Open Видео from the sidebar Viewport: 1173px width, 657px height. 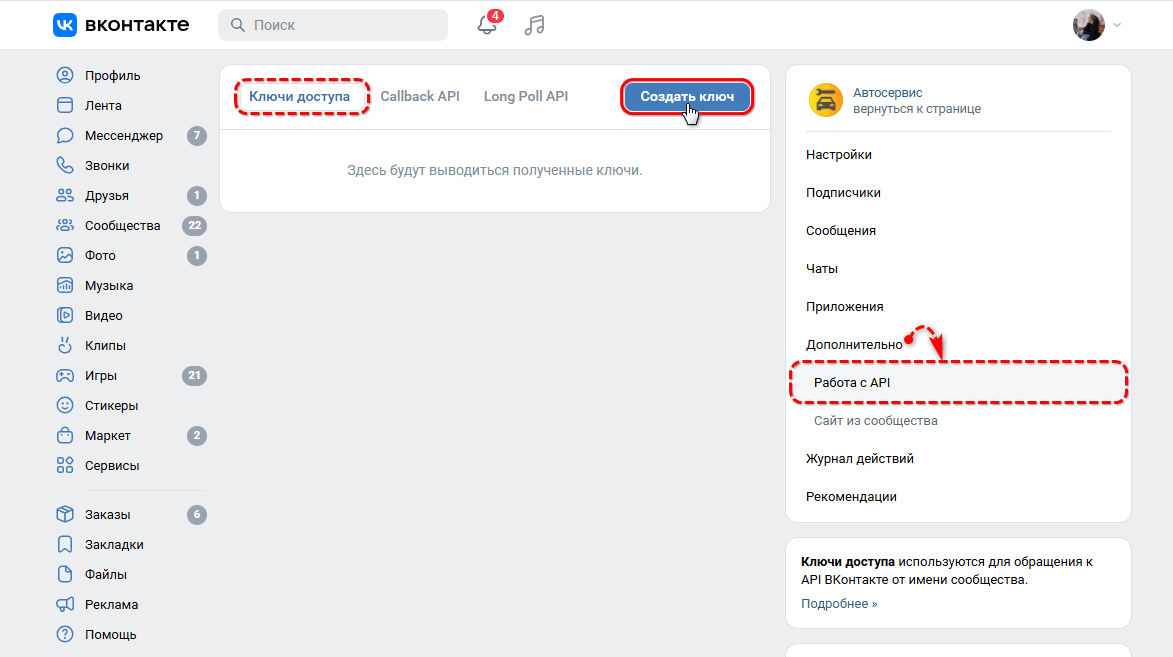[65, 315]
